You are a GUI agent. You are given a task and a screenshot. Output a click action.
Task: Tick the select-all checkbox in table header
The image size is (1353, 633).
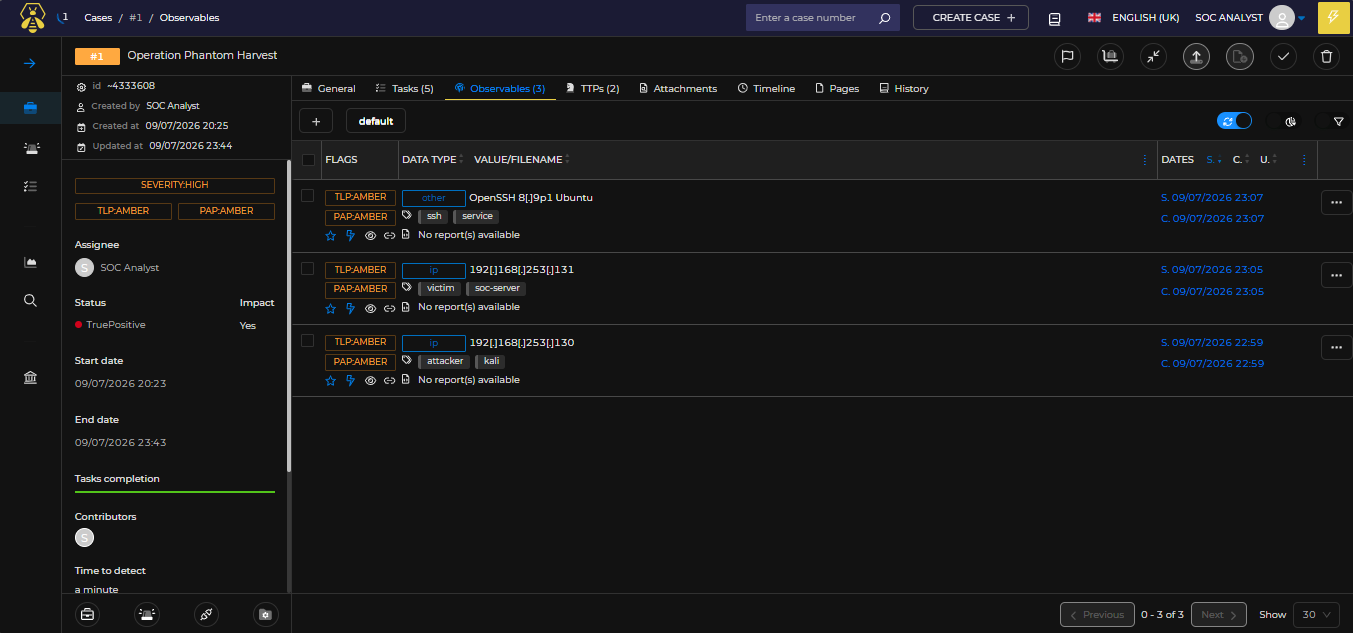click(308, 160)
